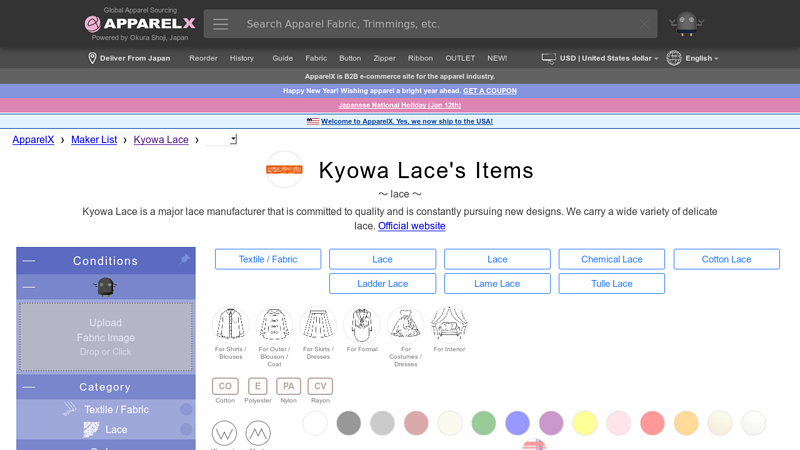
Task: Open the breadcrumb dropdown after Kyowa Lace
Action: pyautogui.click(x=221, y=139)
